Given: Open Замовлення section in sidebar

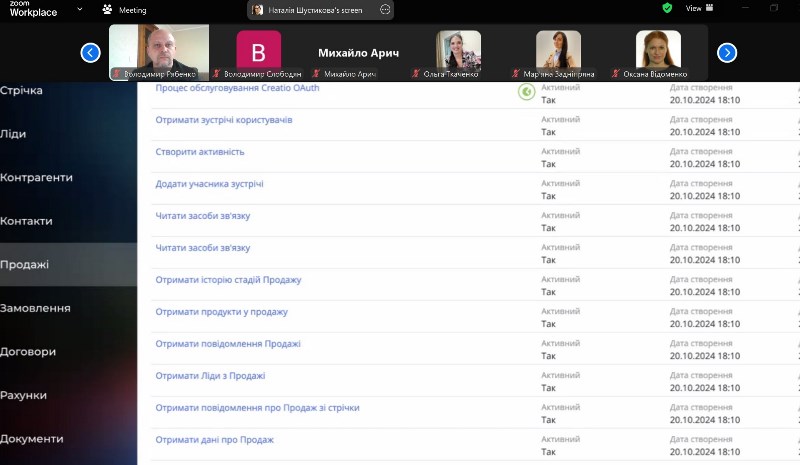Looking at the screenshot, I should [x=35, y=308].
